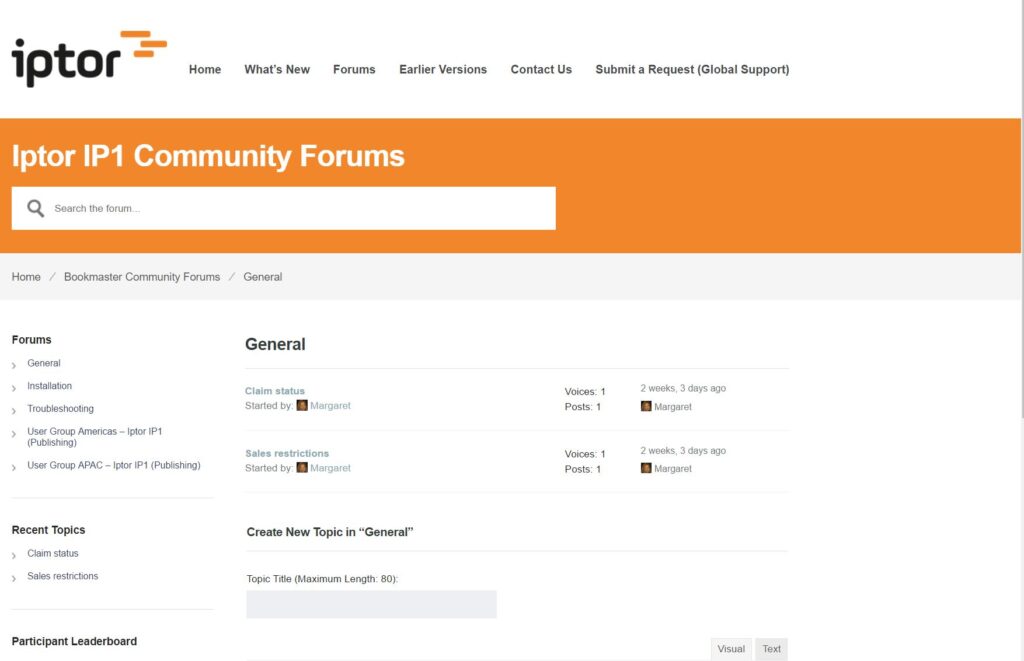Switch editor to the Text tab
Screen dimensions: 1024x661
tap(771, 649)
